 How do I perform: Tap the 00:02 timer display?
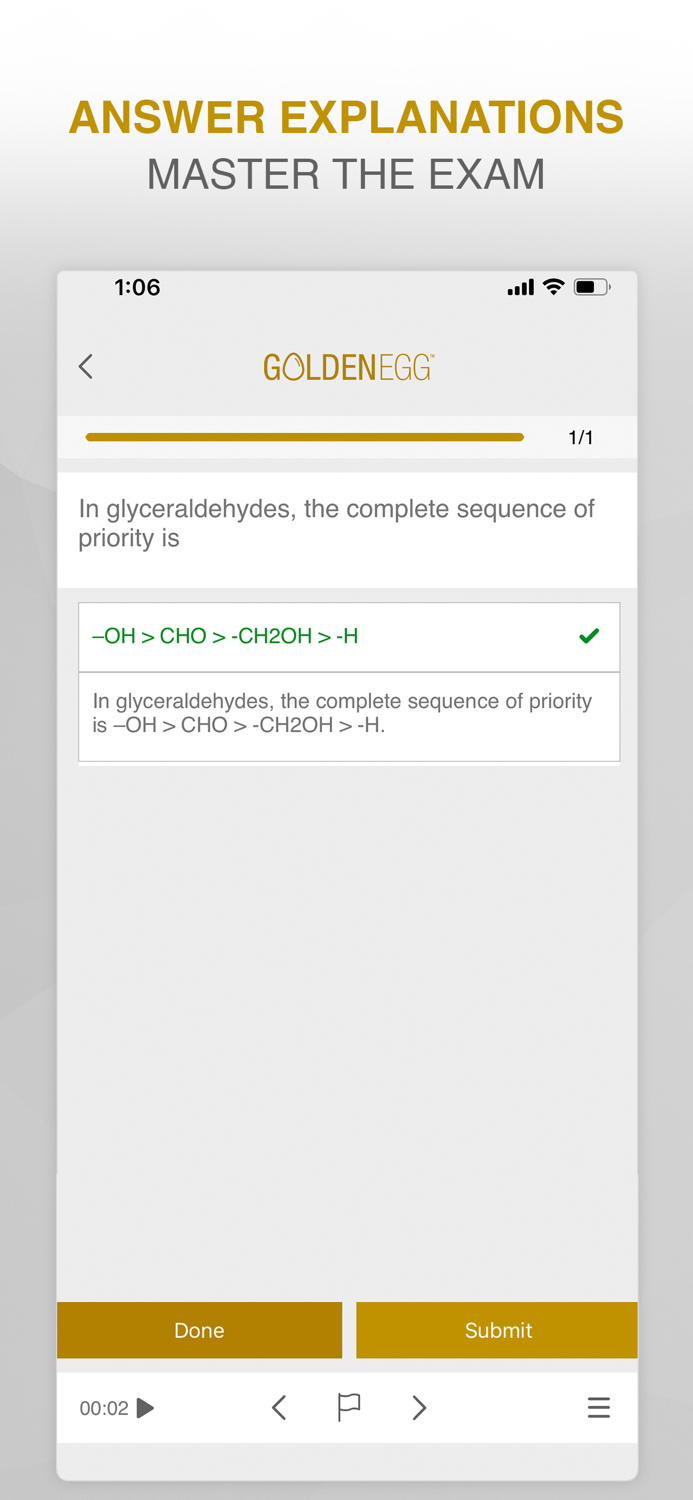point(104,1407)
